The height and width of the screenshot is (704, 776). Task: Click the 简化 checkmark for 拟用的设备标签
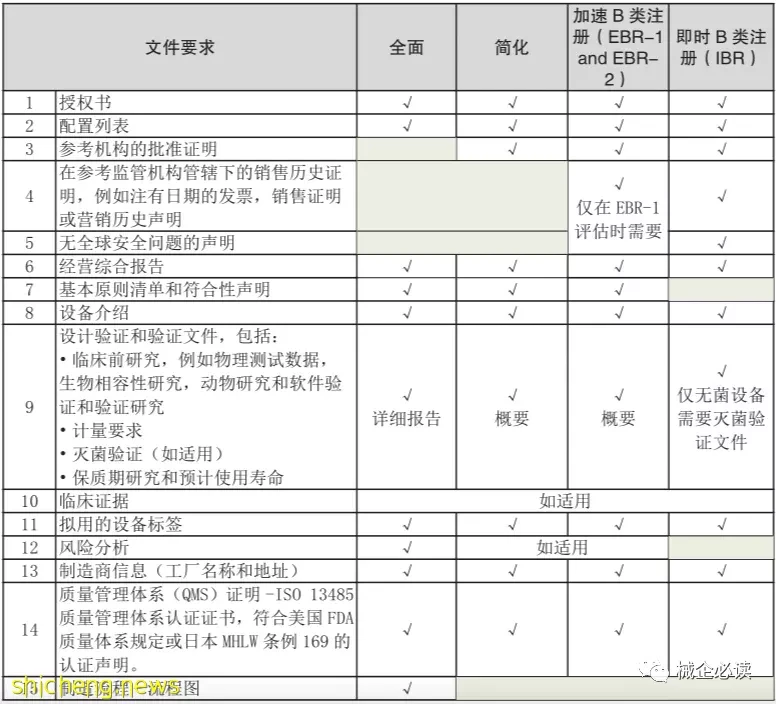(513, 524)
